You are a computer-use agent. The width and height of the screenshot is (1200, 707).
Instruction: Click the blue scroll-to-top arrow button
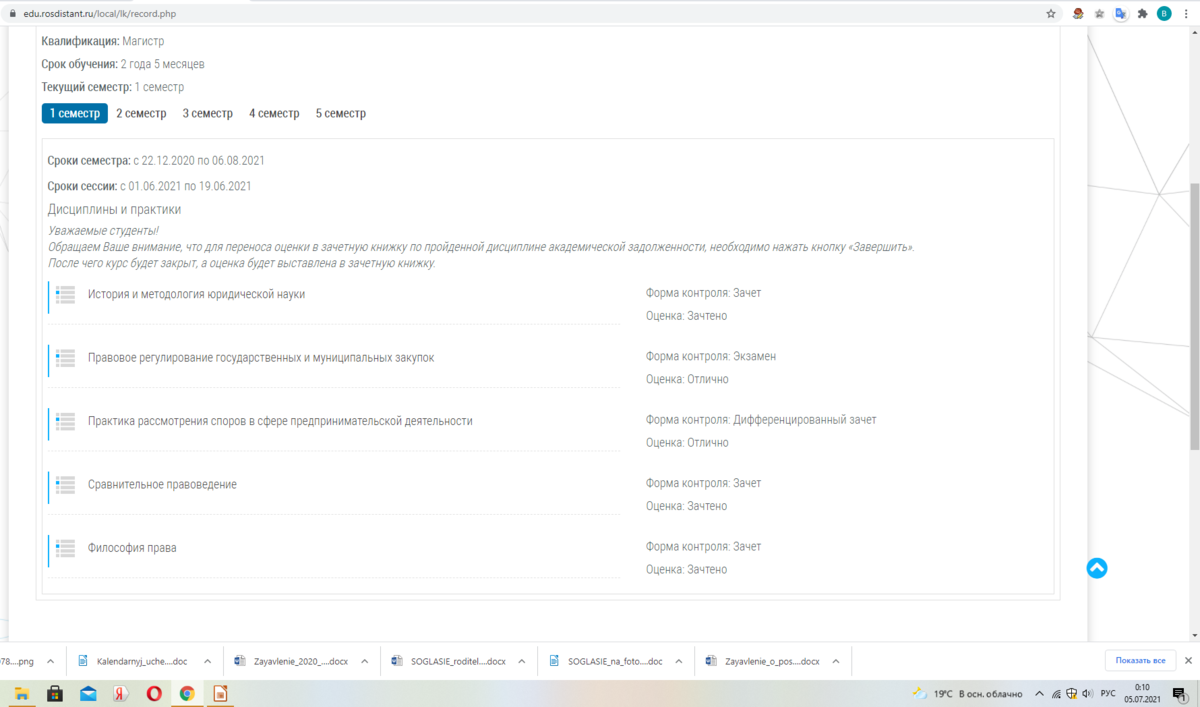(1097, 568)
